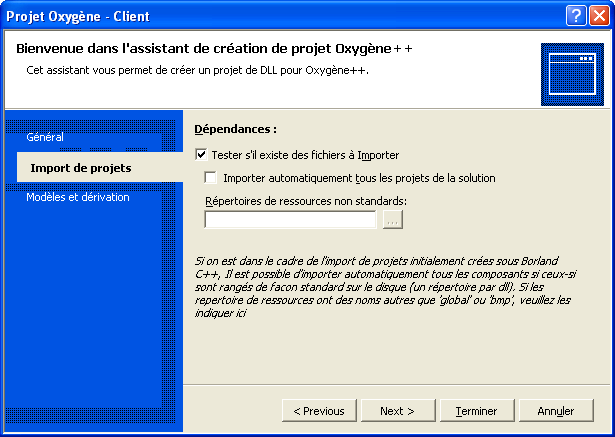Switch to the Général page
Image resolution: width=615 pixels, height=437 pixels.
coord(45,137)
